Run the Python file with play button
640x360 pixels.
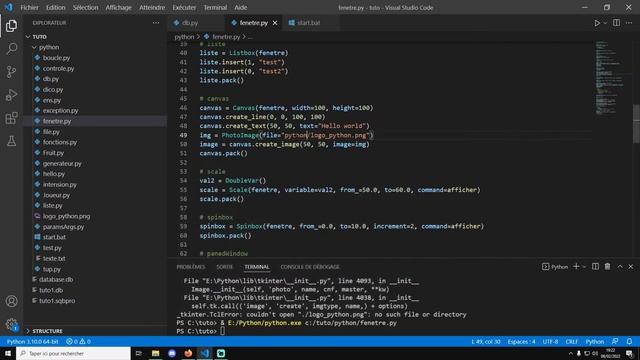coord(597,23)
